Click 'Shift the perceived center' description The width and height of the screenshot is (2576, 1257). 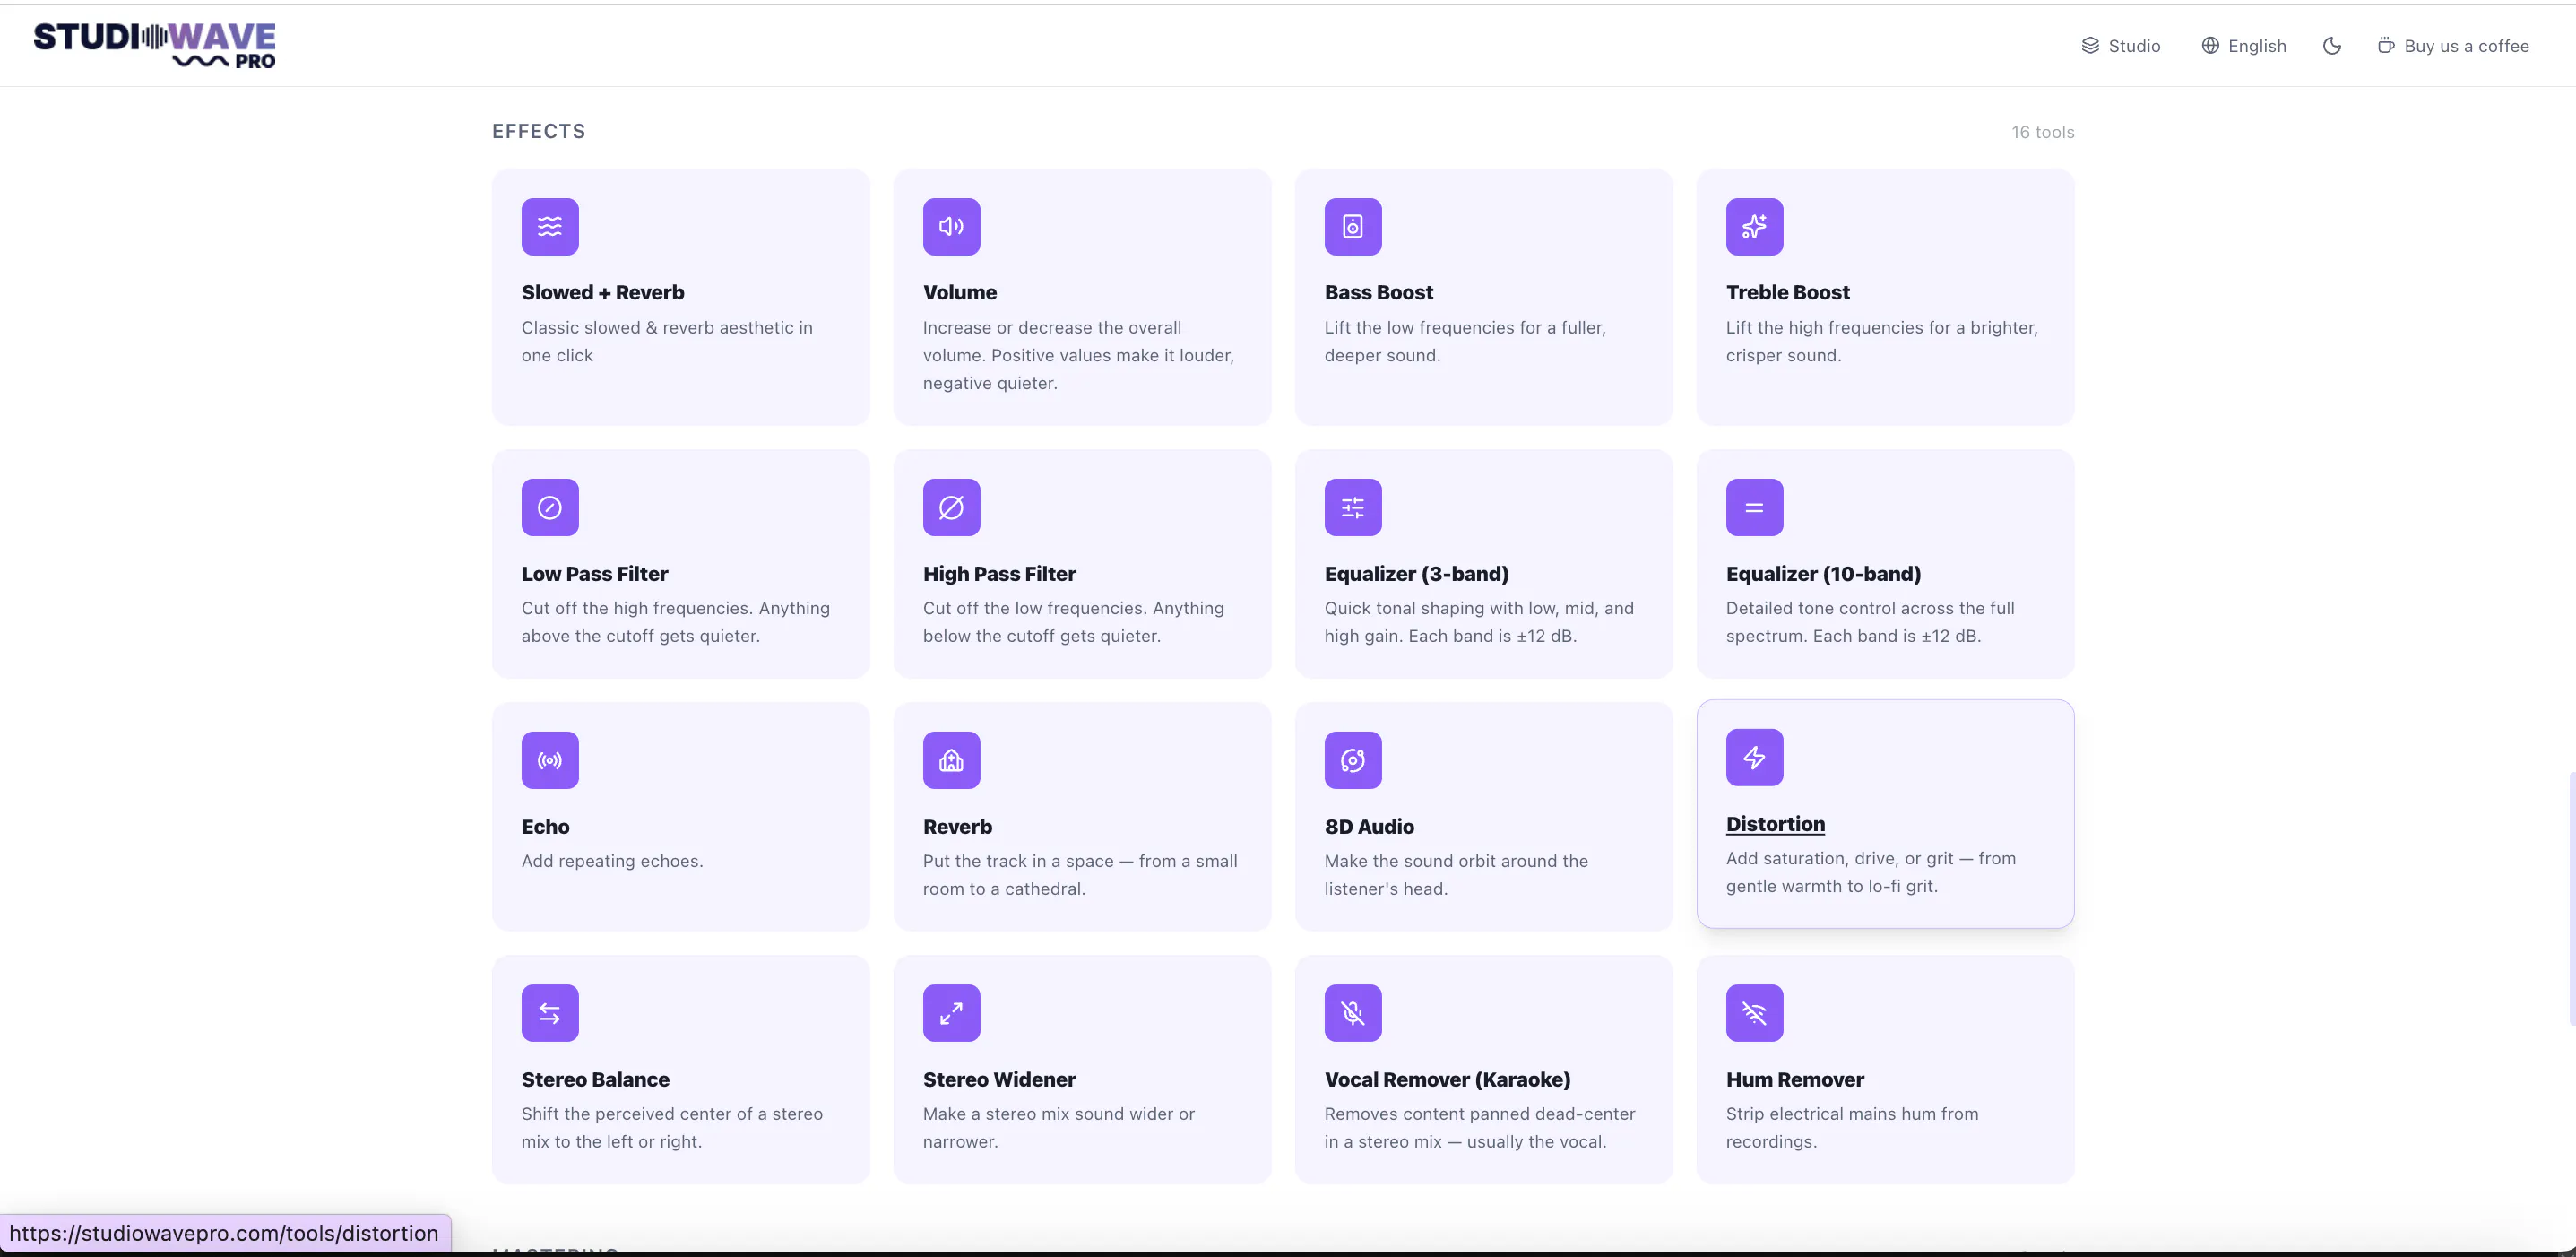pyautogui.click(x=672, y=1128)
